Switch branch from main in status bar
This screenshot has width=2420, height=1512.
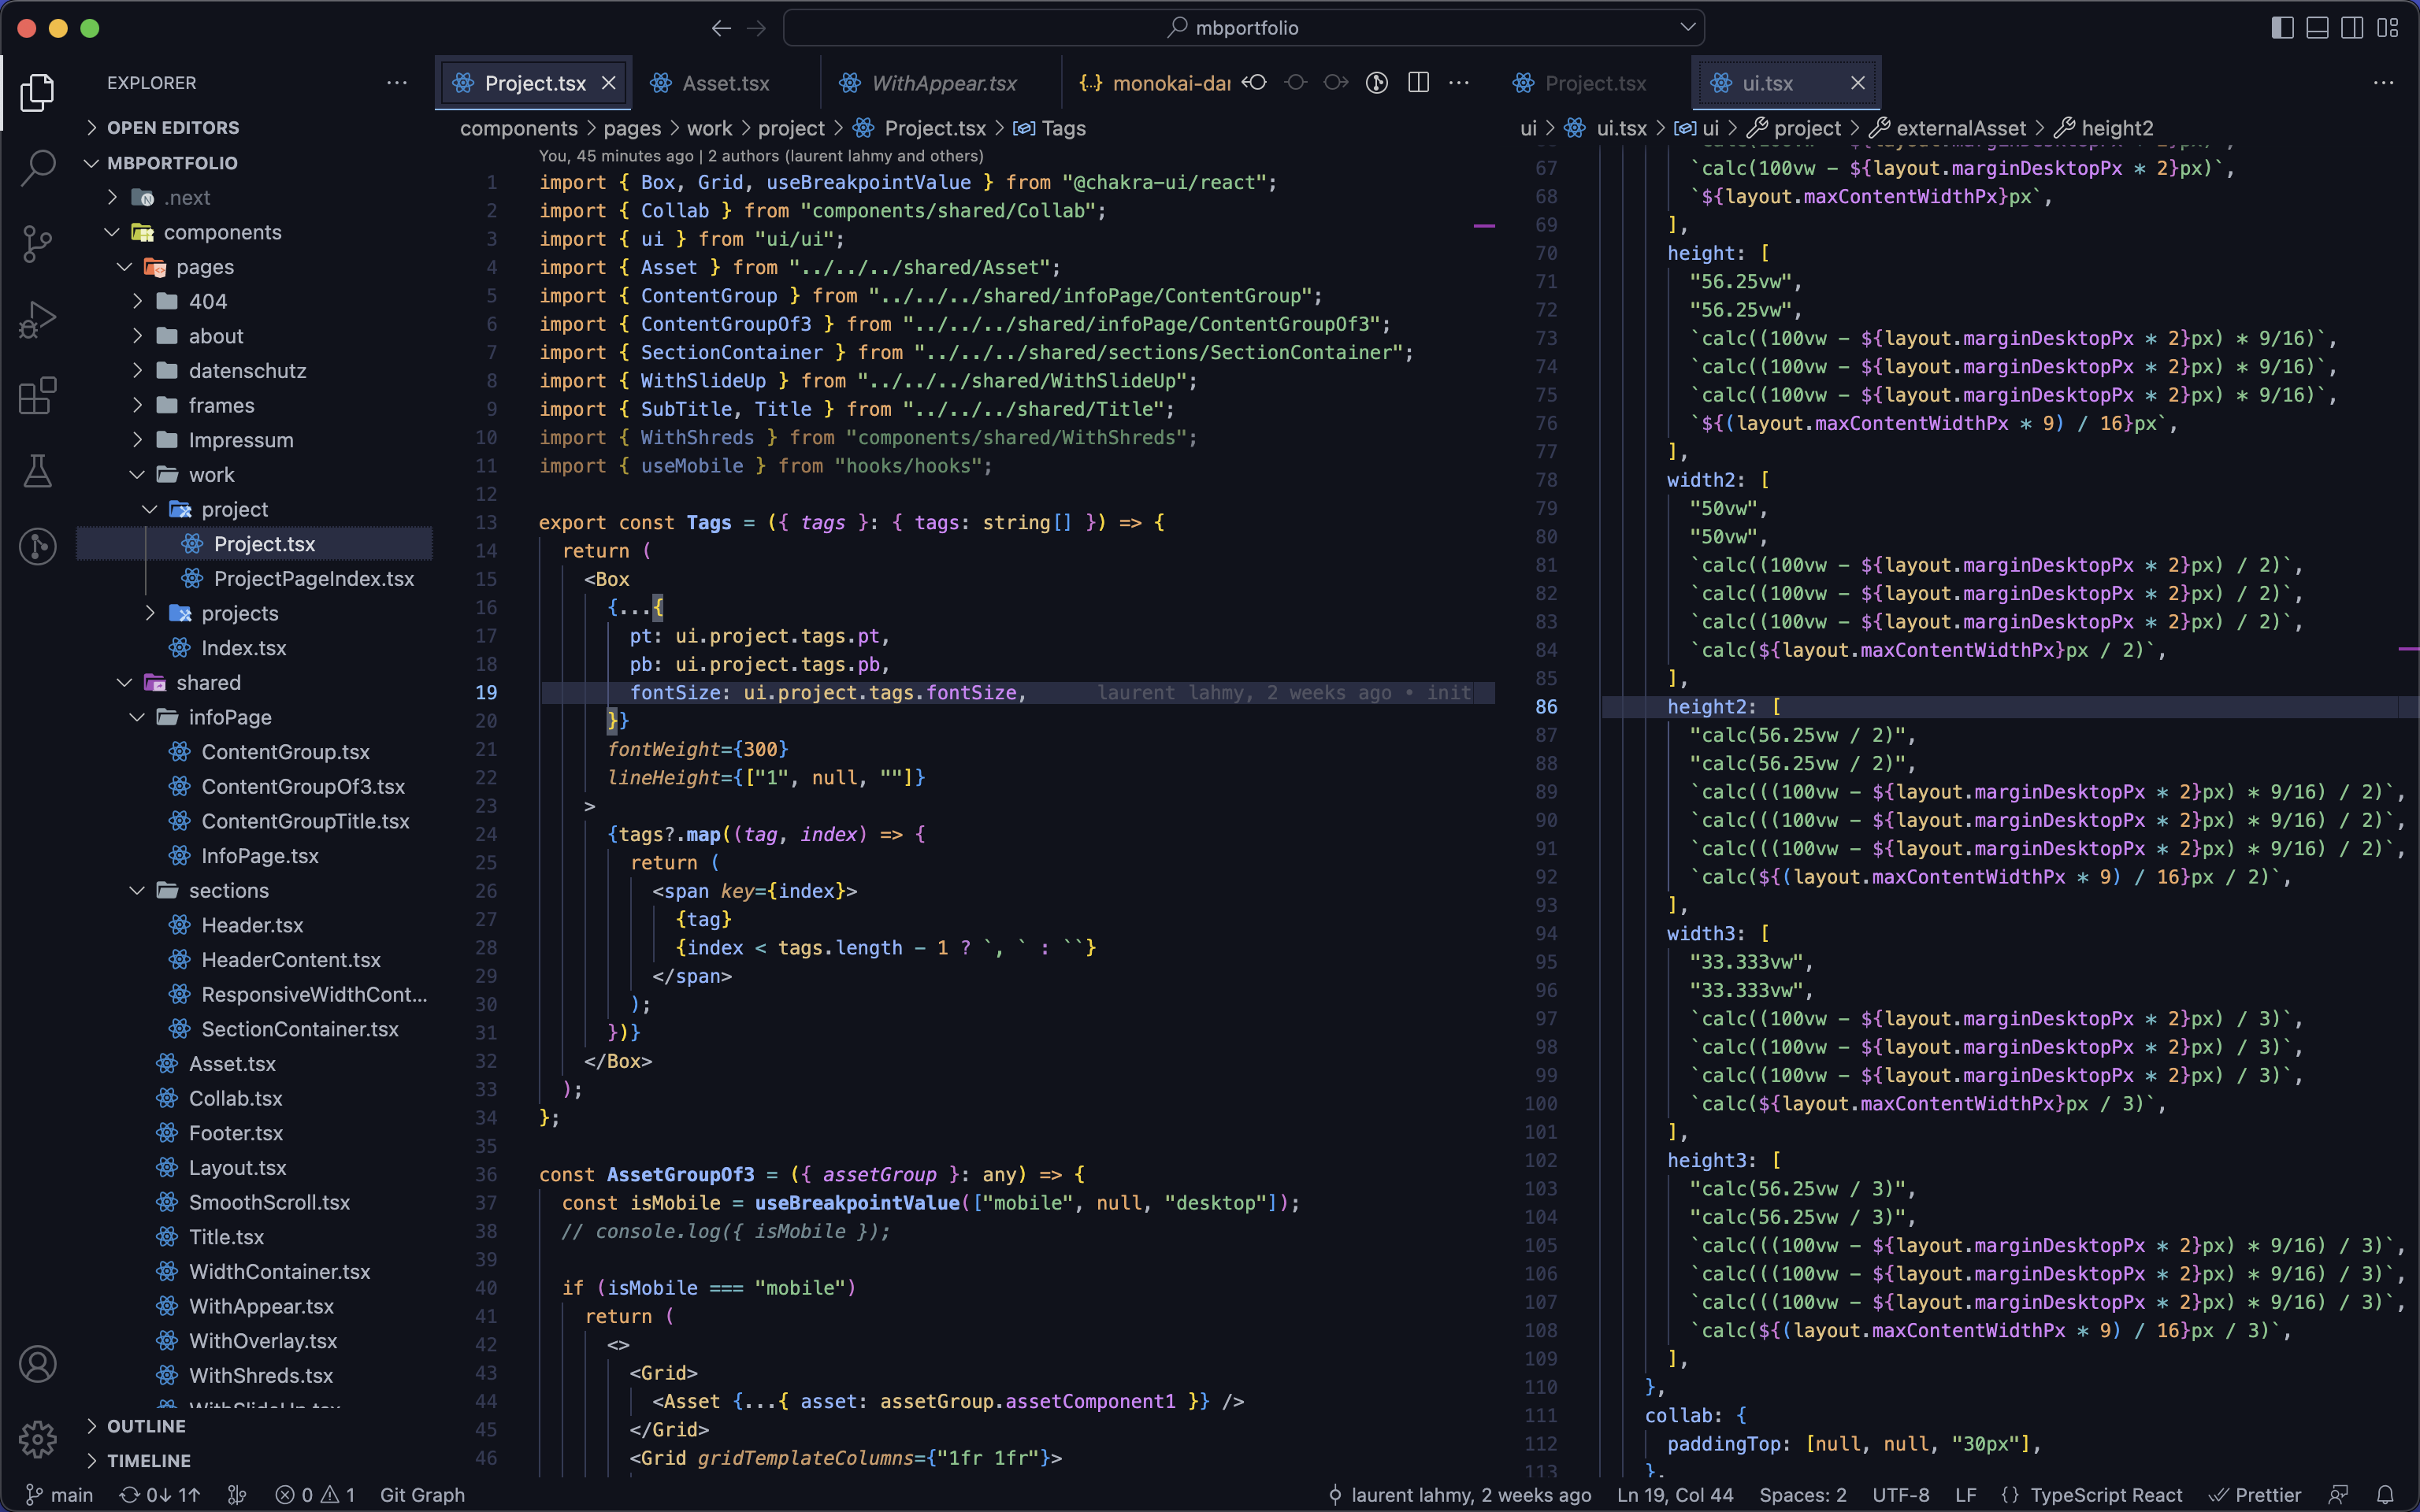point(59,1495)
